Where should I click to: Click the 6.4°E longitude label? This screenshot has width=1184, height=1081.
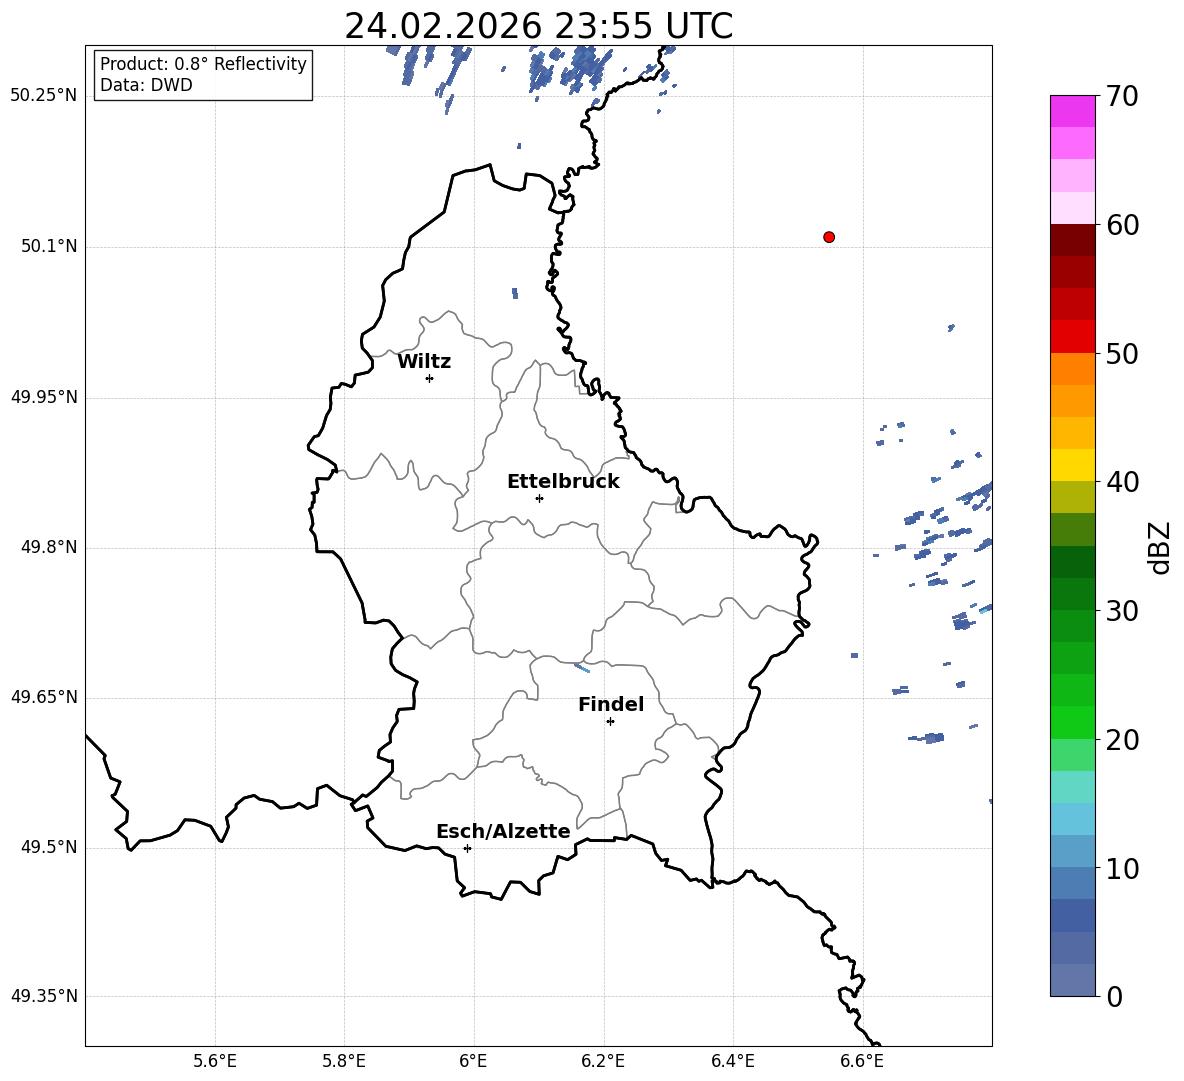732,1061
